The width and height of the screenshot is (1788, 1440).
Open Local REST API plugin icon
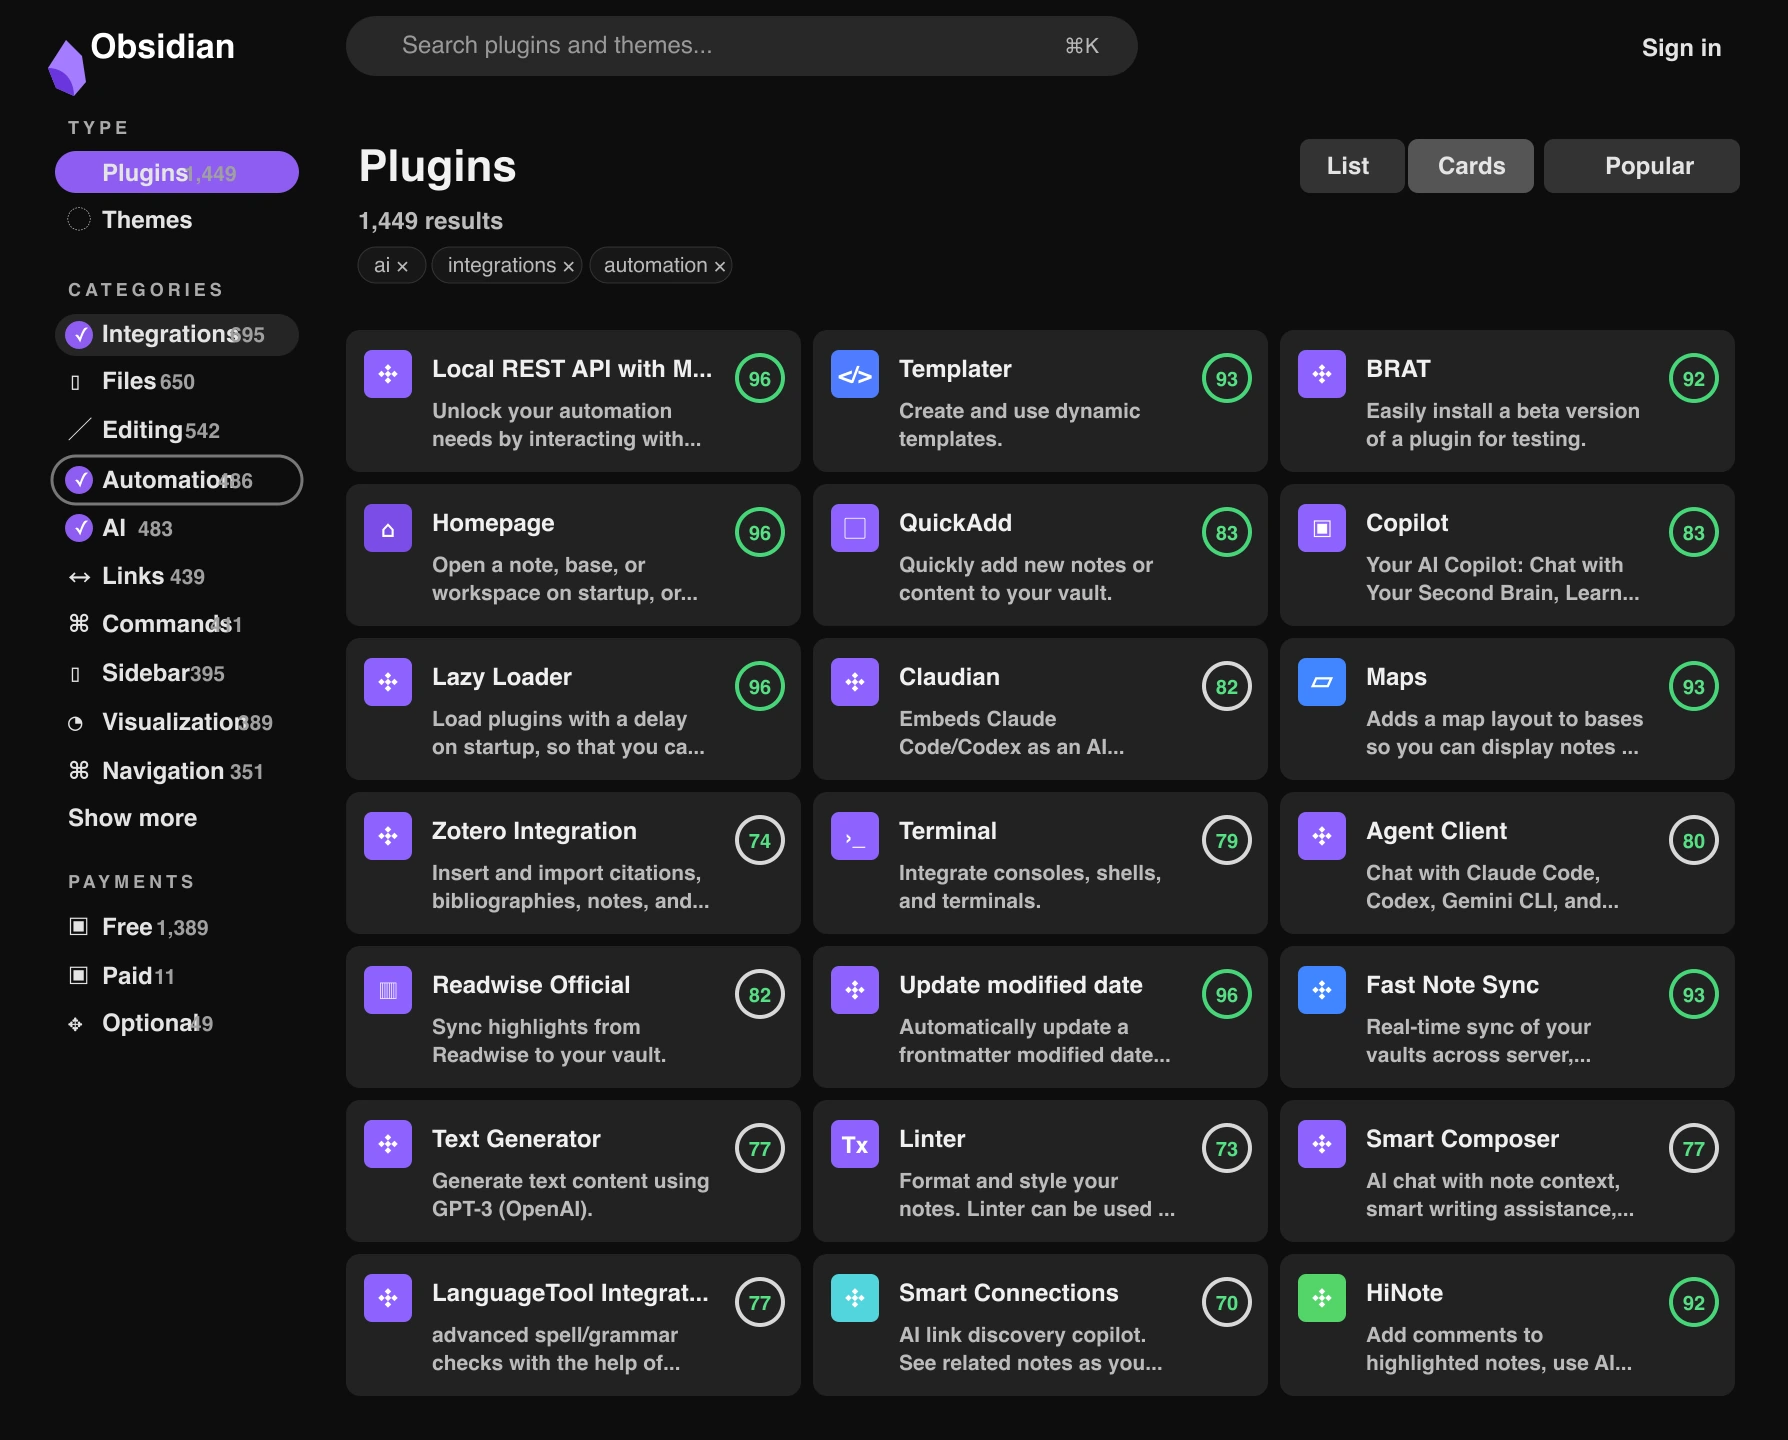coord(388,374)
